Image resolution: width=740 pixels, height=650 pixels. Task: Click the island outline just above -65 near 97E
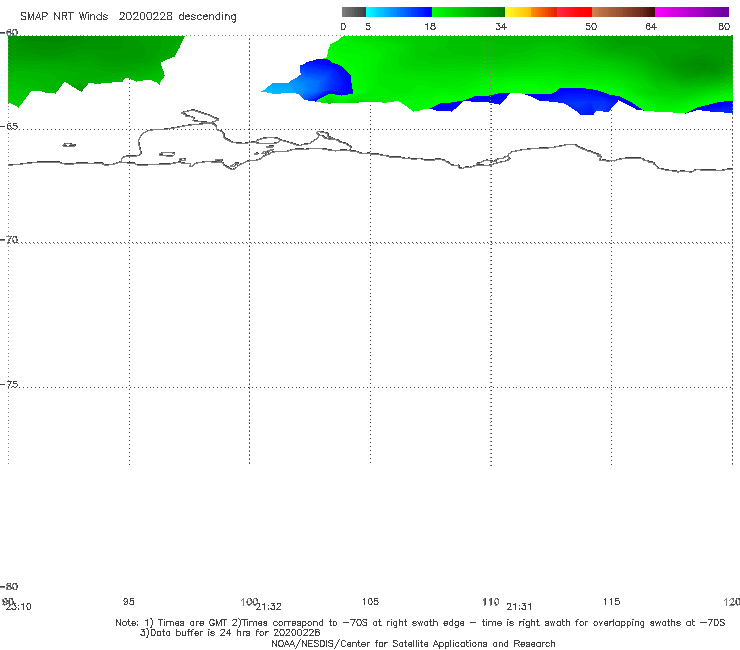click(200, 115)
